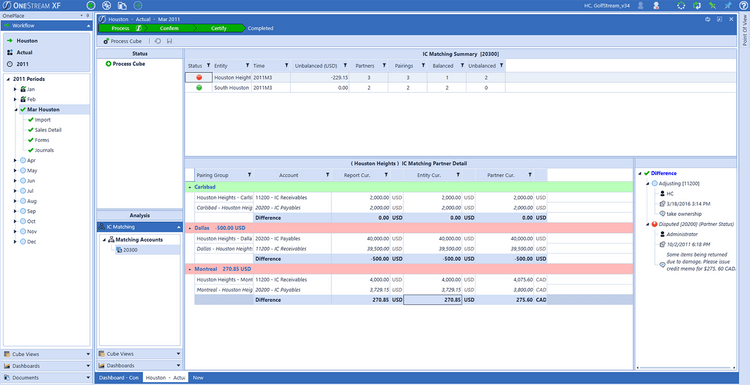
Task: Open the Partners column filter
Action: 384,66
